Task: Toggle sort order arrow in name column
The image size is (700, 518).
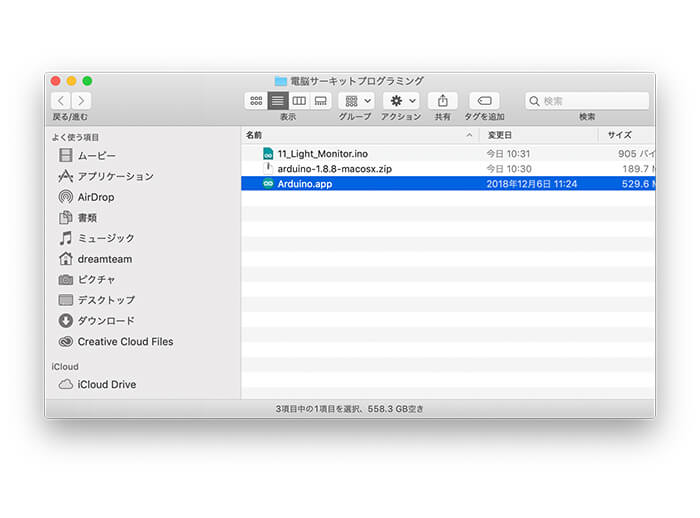Action: pyautogui.click(x=469, y=135)
